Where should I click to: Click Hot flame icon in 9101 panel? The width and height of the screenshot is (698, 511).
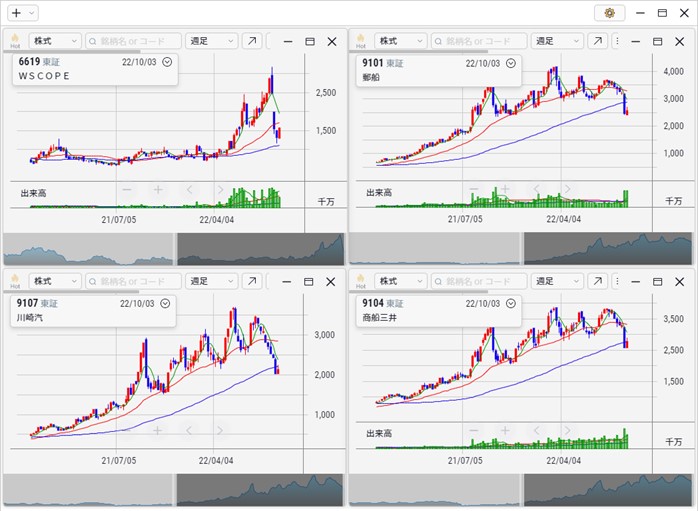pos(361,41)
